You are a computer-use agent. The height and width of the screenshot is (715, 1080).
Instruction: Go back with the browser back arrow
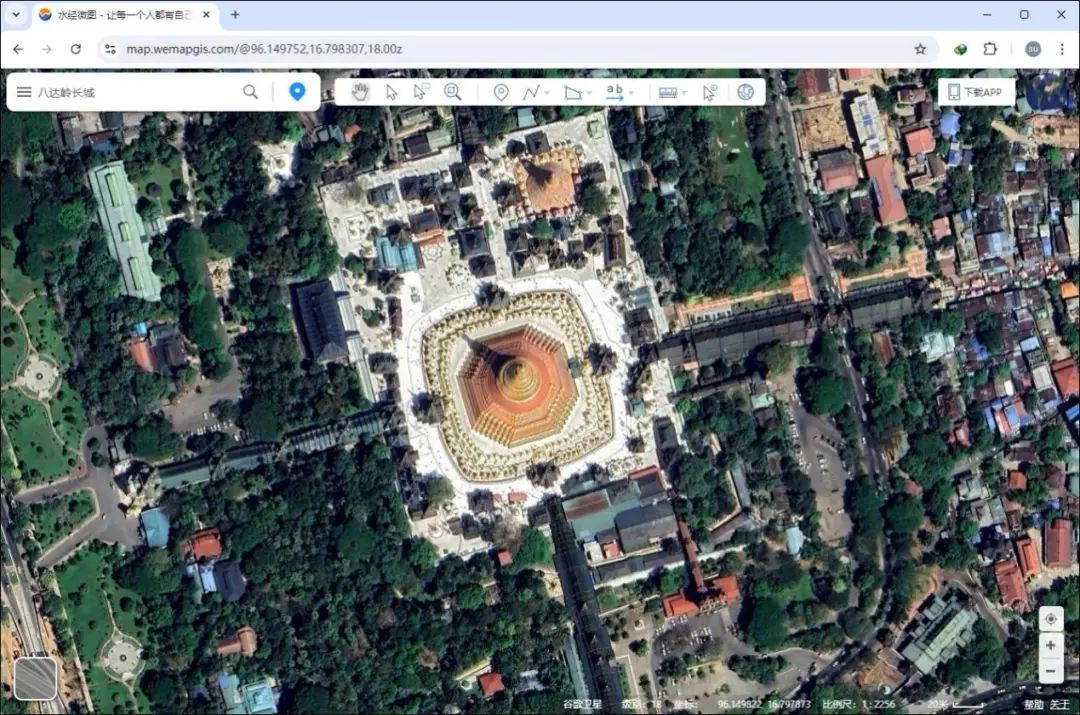[18, 49]
